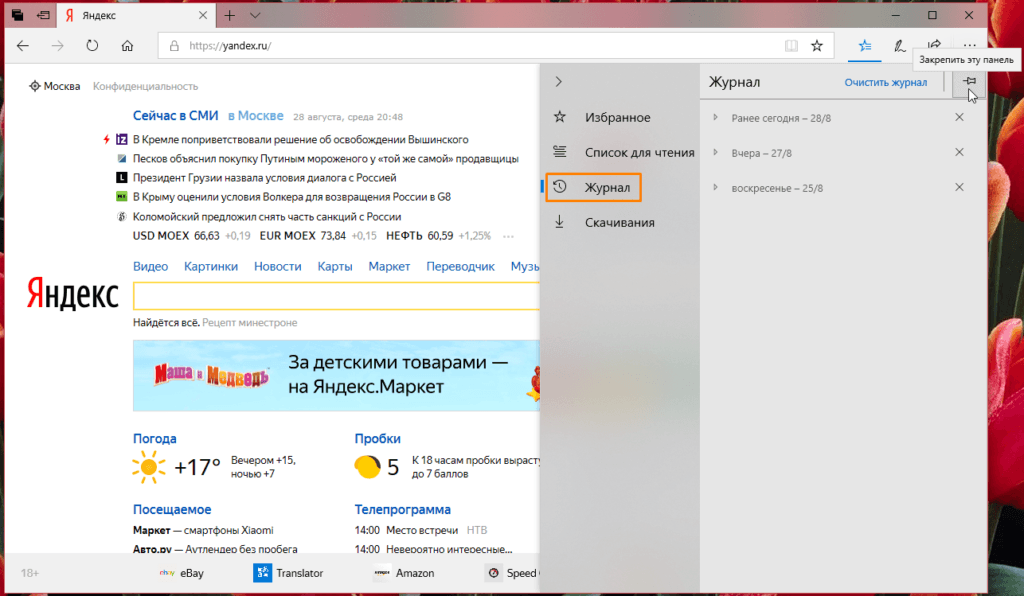Delete Вчера – 27/8 history group
Screen dimensions: 1024x596
tap(959, 152)
